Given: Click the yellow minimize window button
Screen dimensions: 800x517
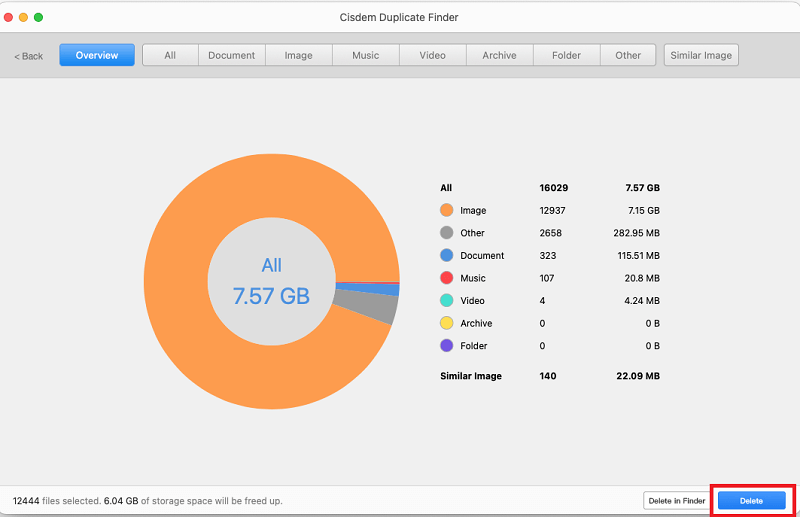Looking at the screenshot, I should coord(23,17).
